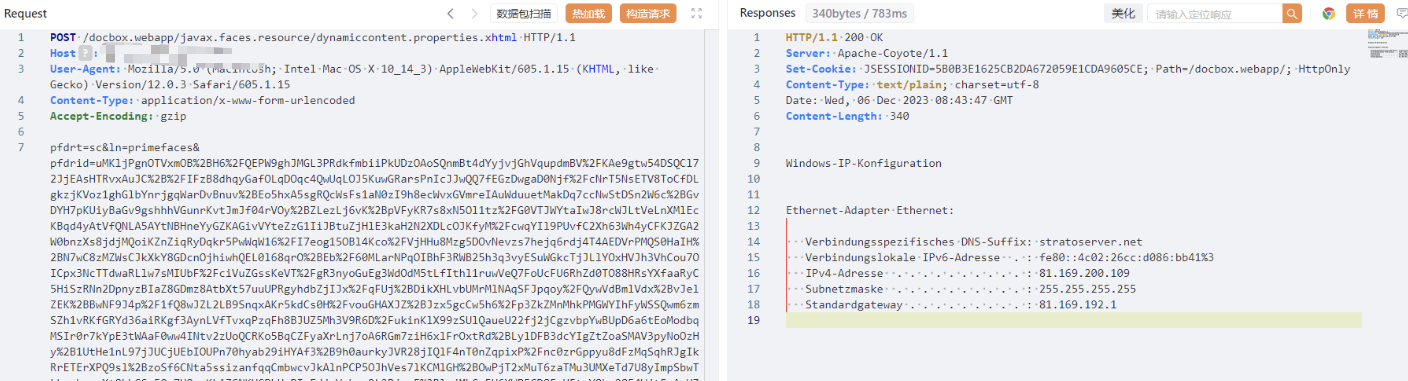The height and width of the screenshot is (381, 1408).
Task: Click Subnetzmaske value 255.255.255.255
Action: (x=1087, y=290)
